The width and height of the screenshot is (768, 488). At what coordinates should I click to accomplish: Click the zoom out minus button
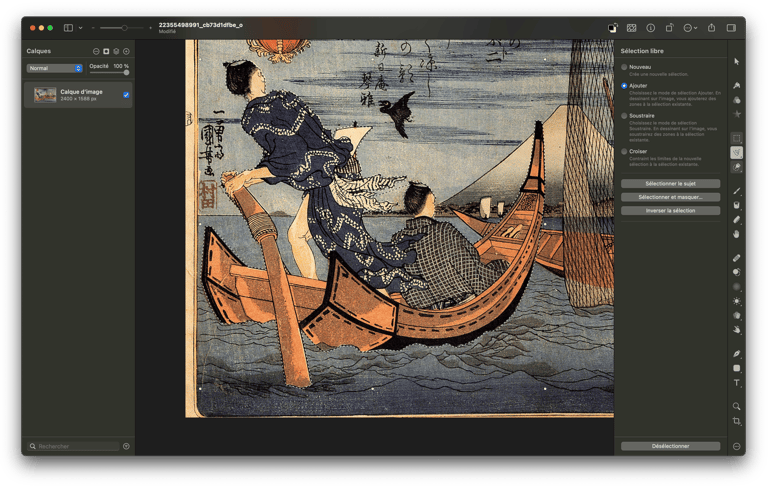(x=93, y=28)
